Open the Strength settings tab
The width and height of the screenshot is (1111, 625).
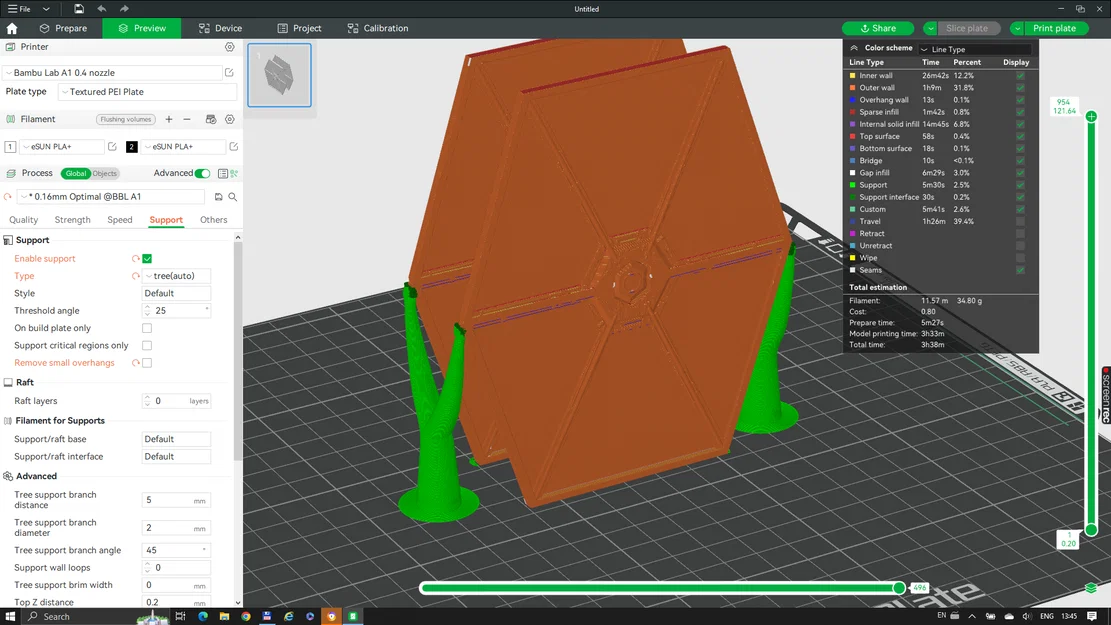pos(72,220)
